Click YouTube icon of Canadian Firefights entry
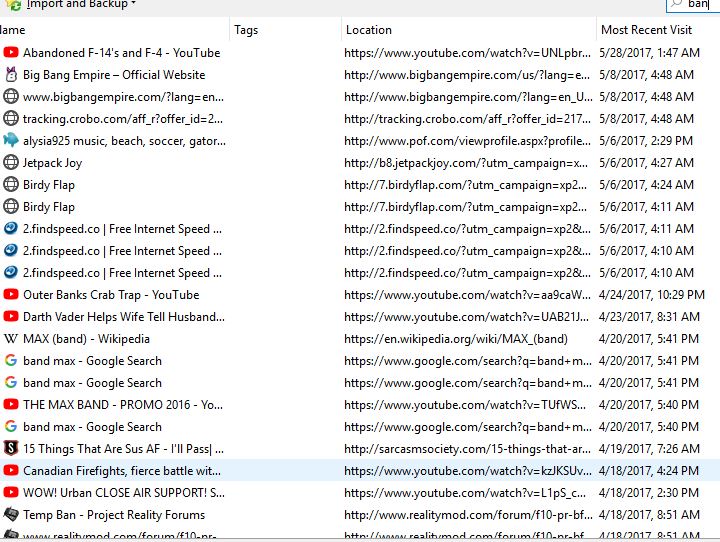The width and height of the screenshot is (720, 542). click(11, 470)
